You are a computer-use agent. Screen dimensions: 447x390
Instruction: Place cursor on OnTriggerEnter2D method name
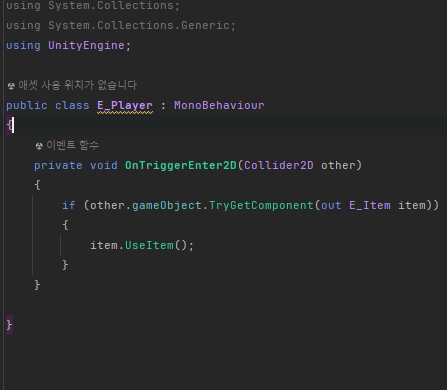click(x=181, y=166)
